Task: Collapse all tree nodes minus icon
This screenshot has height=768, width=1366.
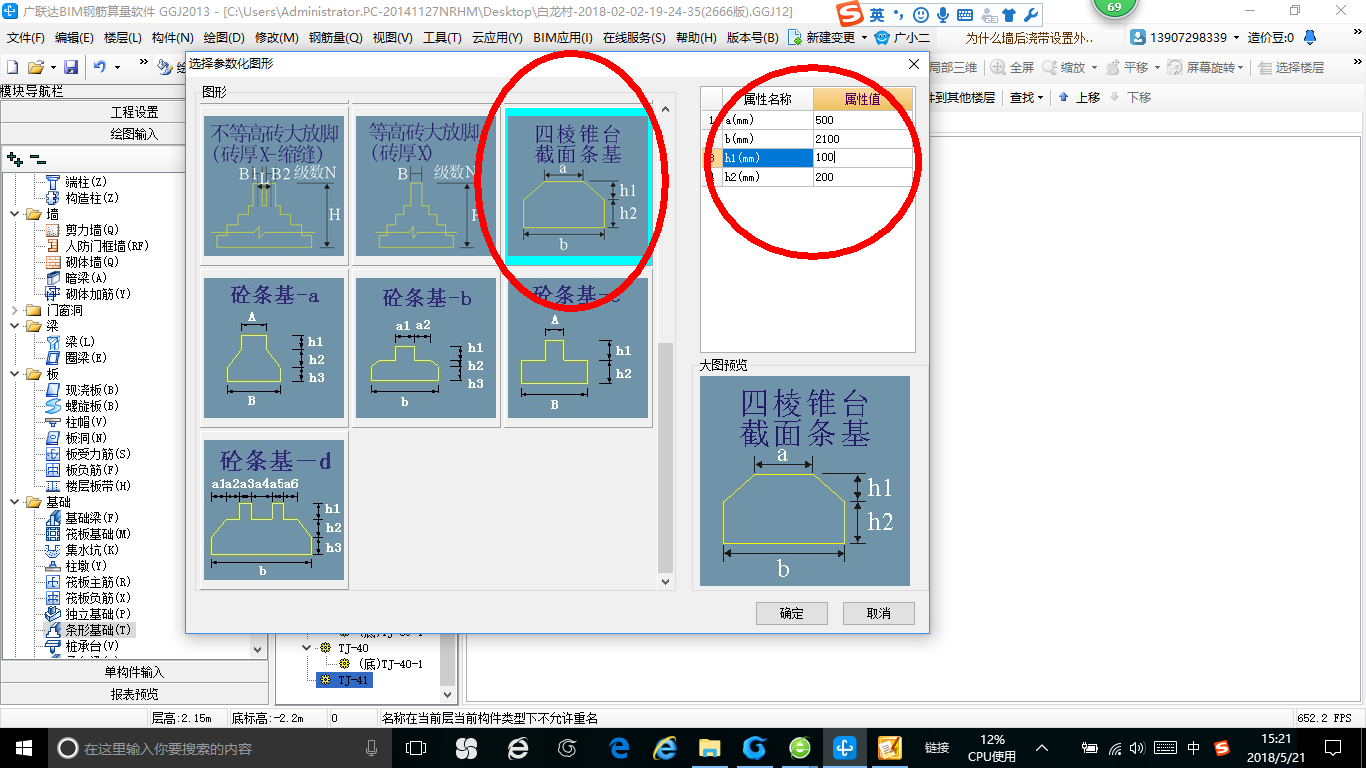Action: tap(37, 158)
